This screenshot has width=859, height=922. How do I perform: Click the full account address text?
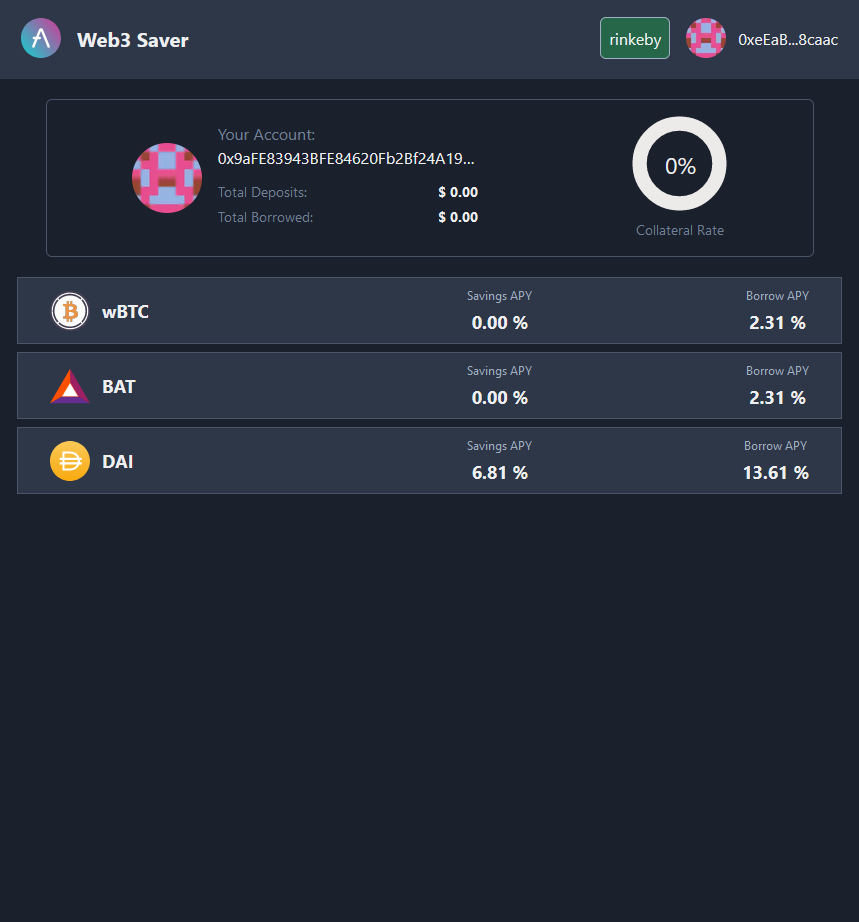[346, 158]
